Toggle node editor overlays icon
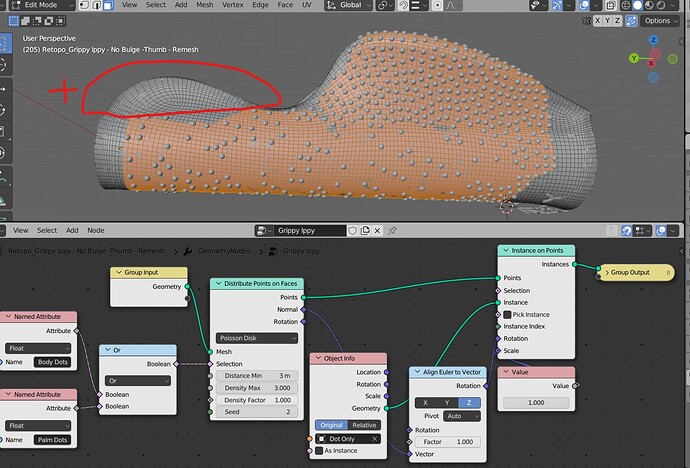The image size is (690, 468). pyautogui.click(x=661, y=230)
